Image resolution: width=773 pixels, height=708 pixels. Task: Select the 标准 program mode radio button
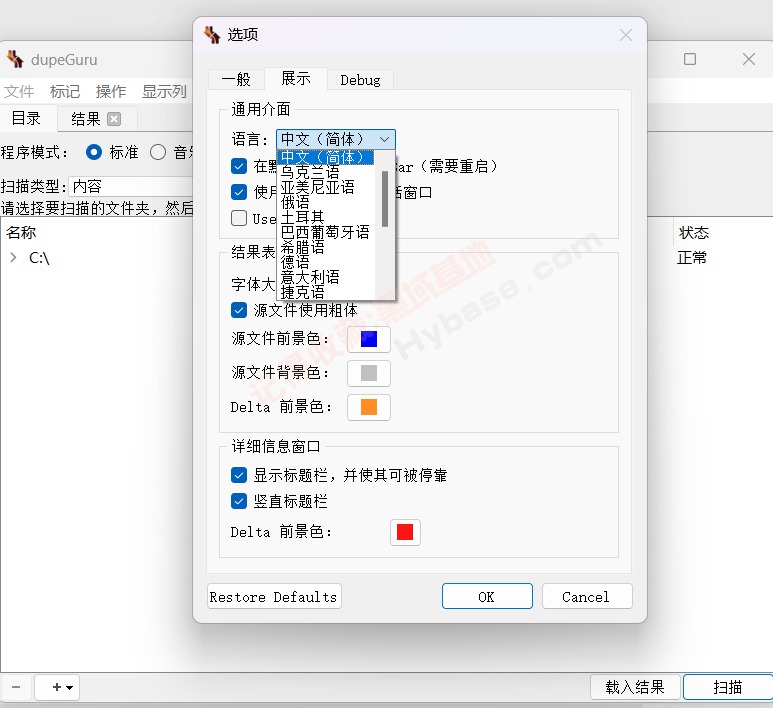pos(94,152)
